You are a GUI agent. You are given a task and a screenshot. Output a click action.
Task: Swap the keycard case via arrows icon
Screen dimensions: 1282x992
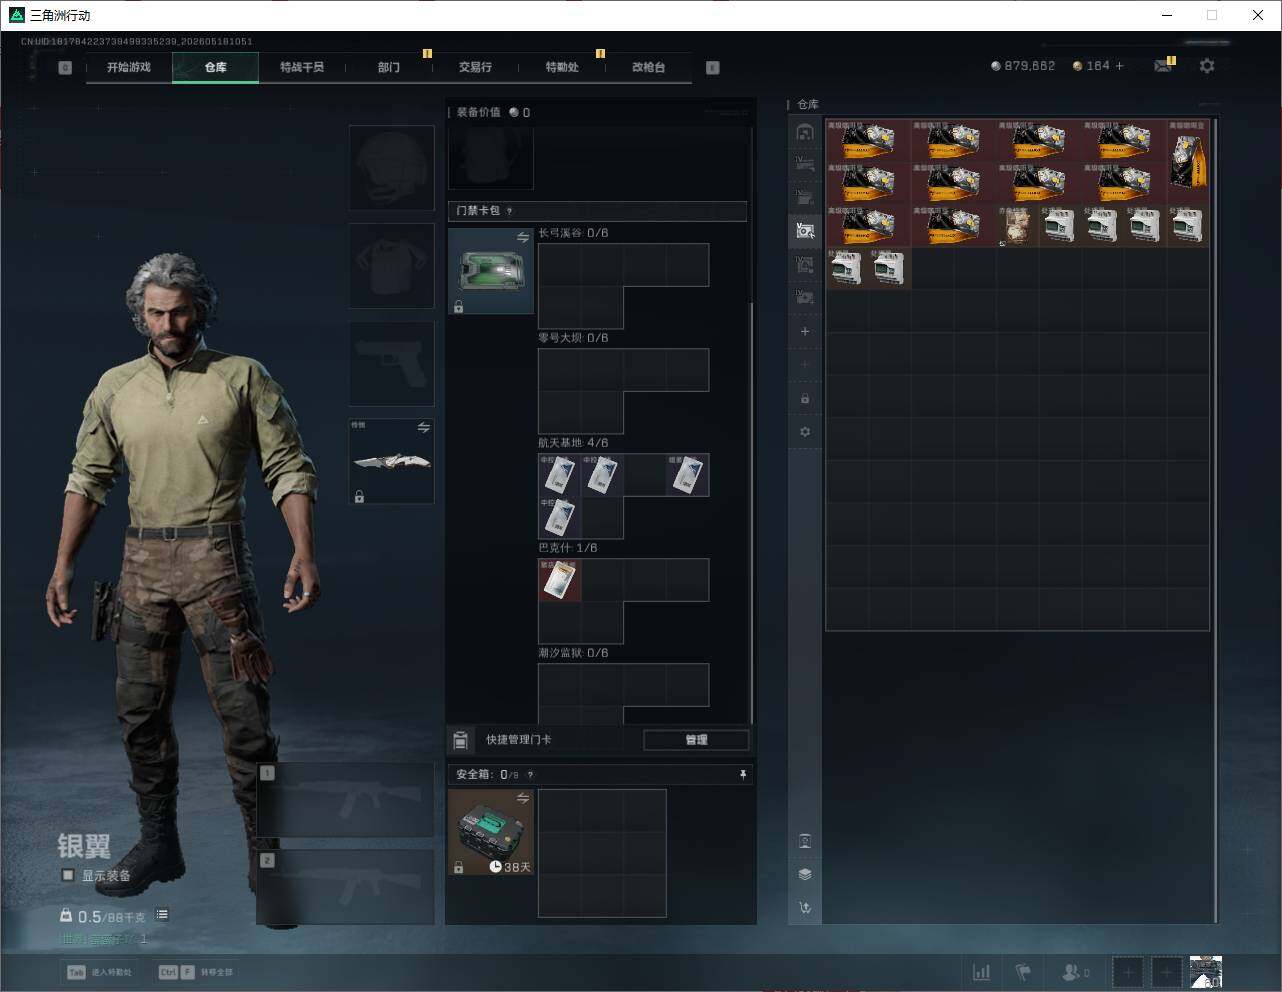coord(523,238)
